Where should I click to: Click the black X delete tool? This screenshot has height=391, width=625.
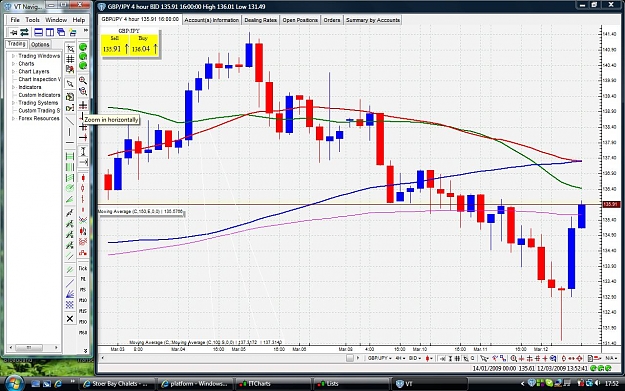70,318
